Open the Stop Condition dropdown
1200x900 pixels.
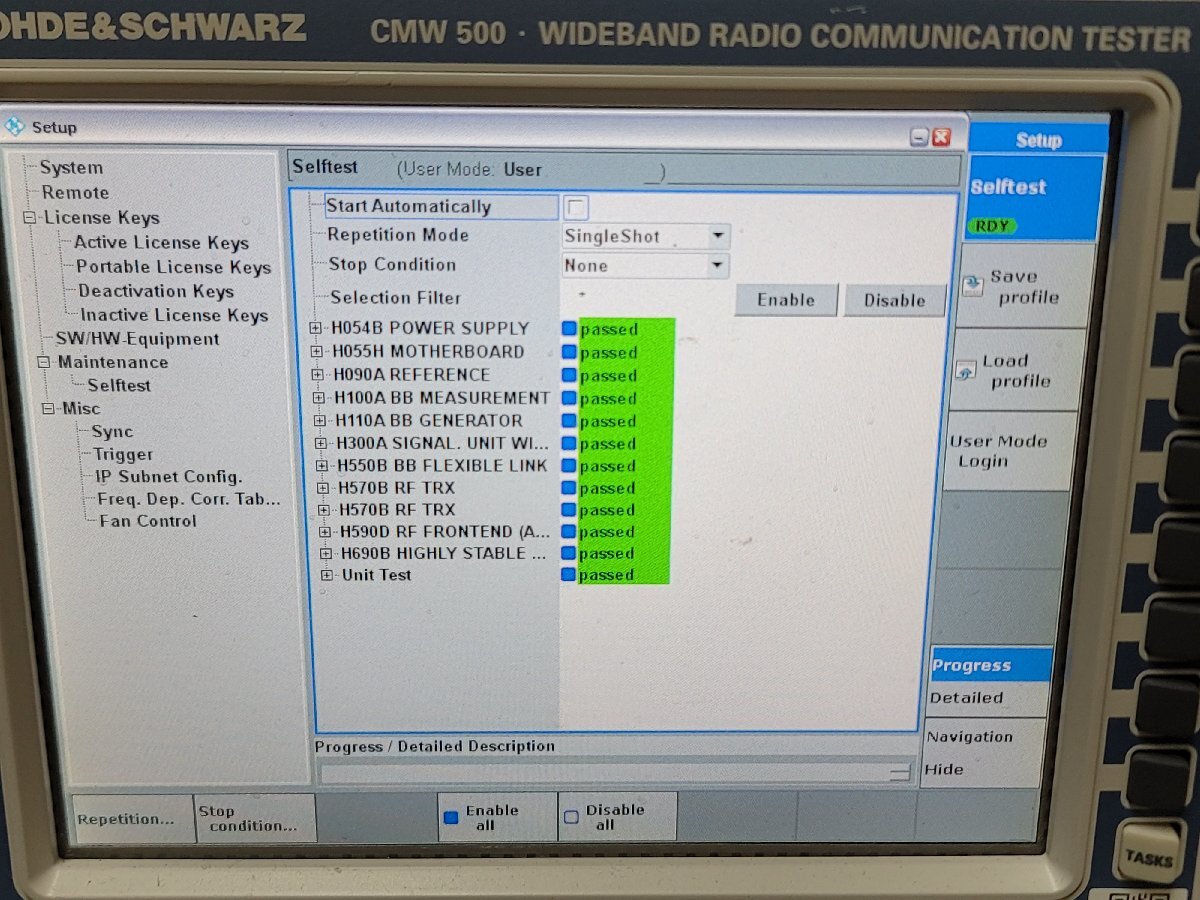716,265
